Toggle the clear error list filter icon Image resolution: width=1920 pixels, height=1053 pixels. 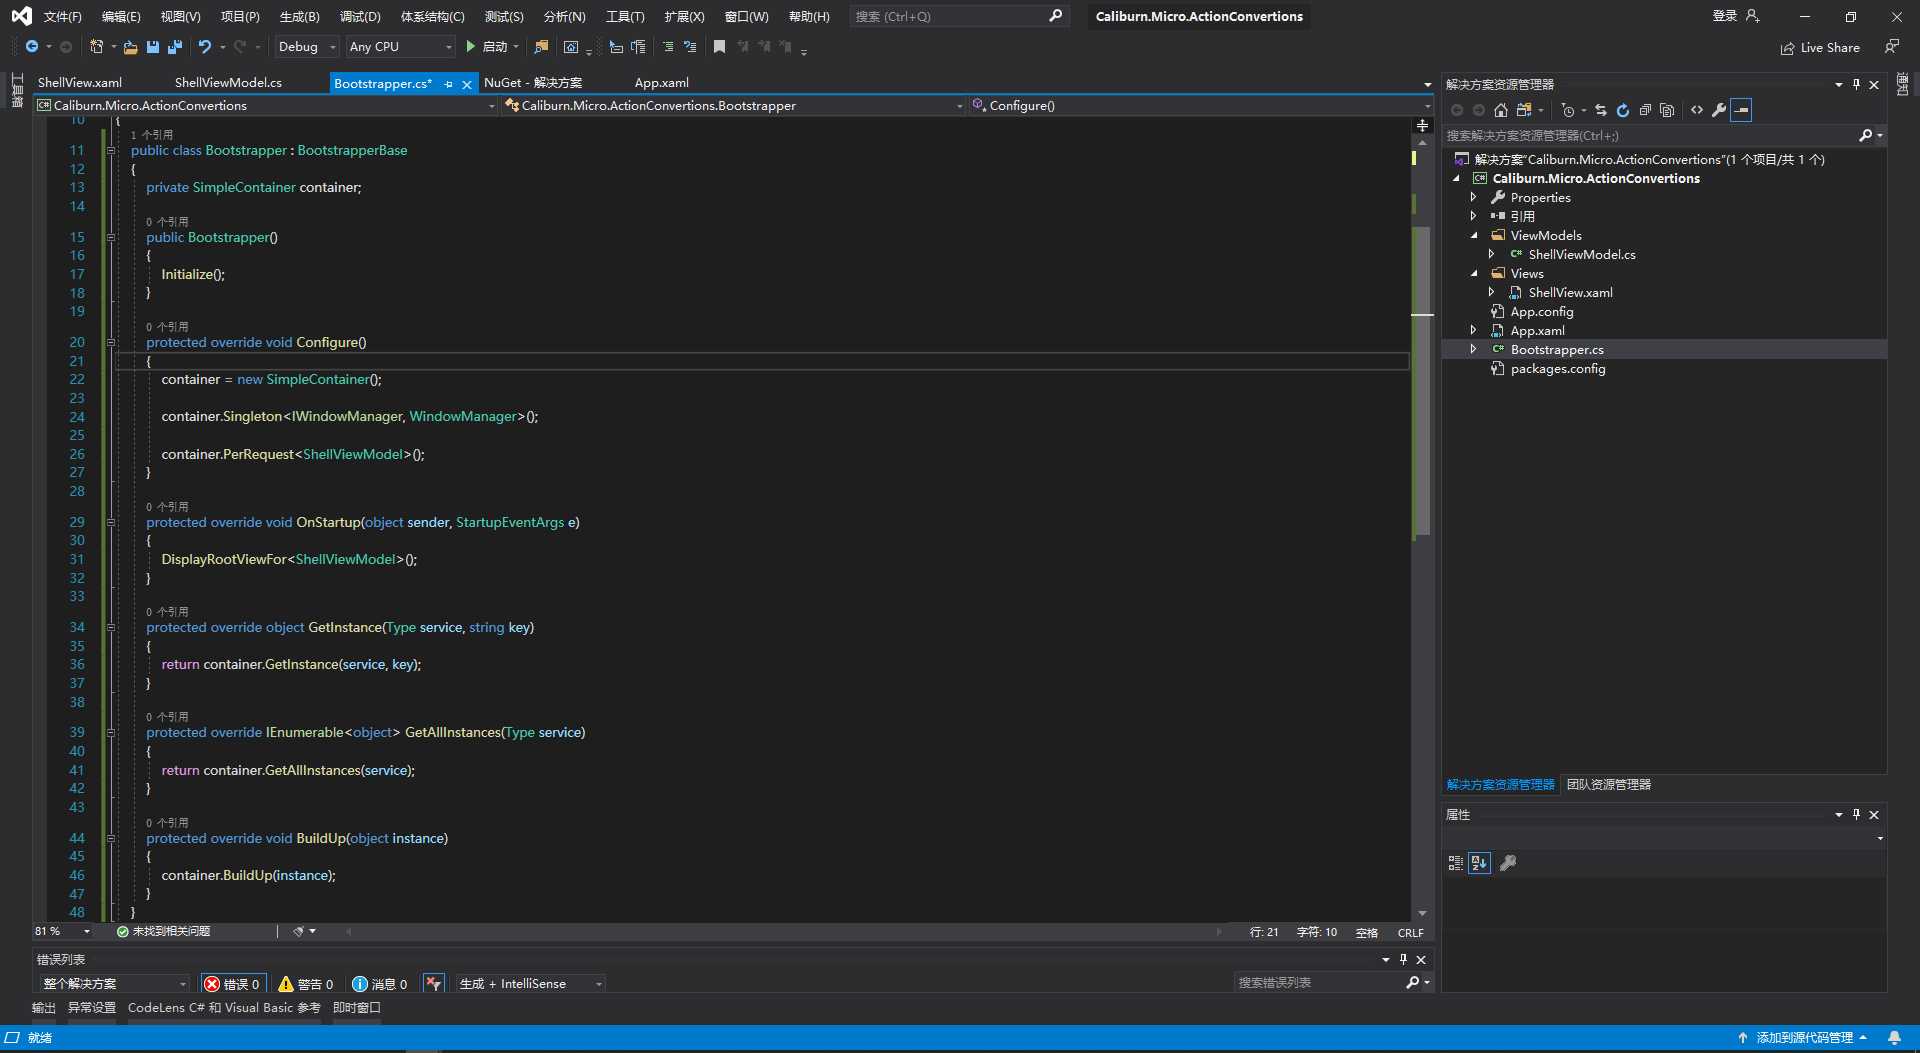click(433, 984)
